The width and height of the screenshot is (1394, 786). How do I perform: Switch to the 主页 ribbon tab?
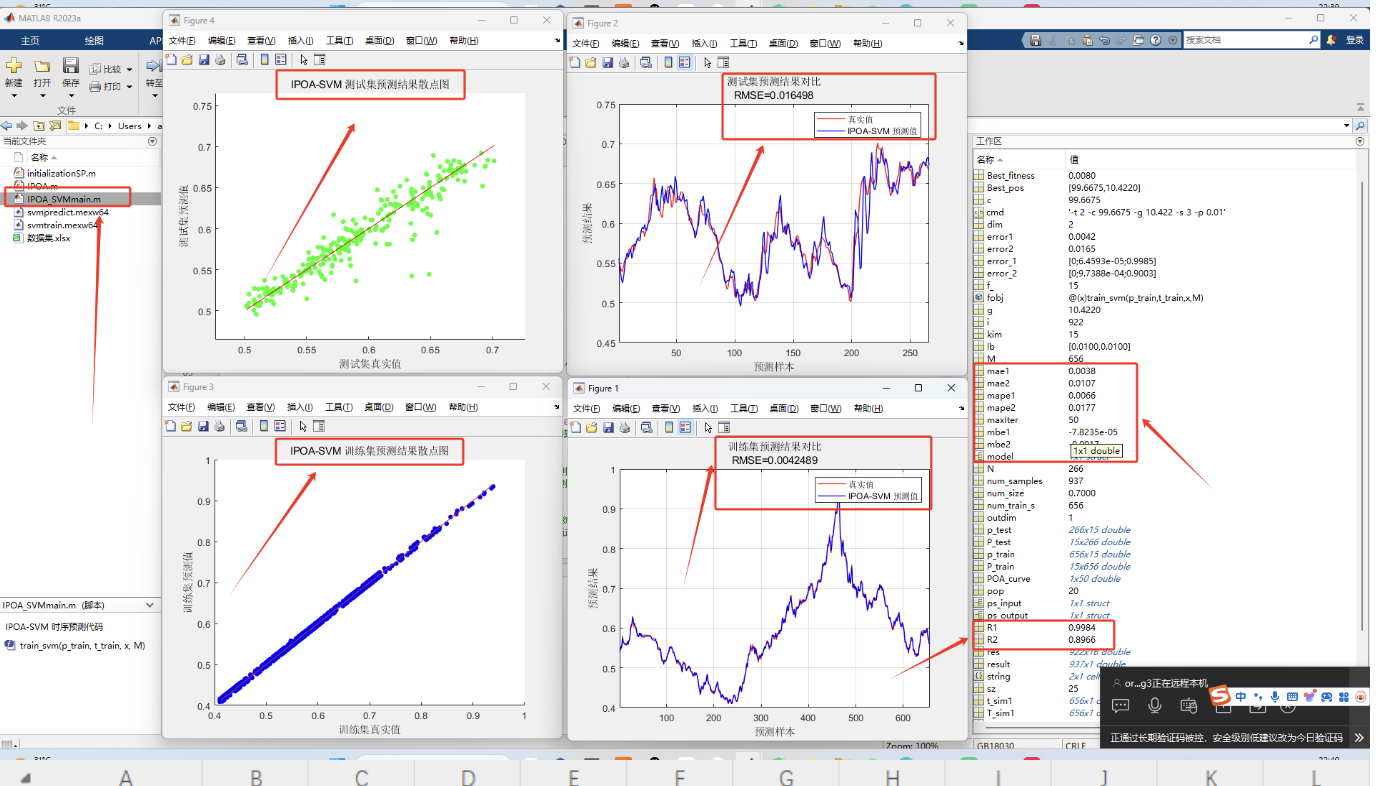tap(31, 40)
